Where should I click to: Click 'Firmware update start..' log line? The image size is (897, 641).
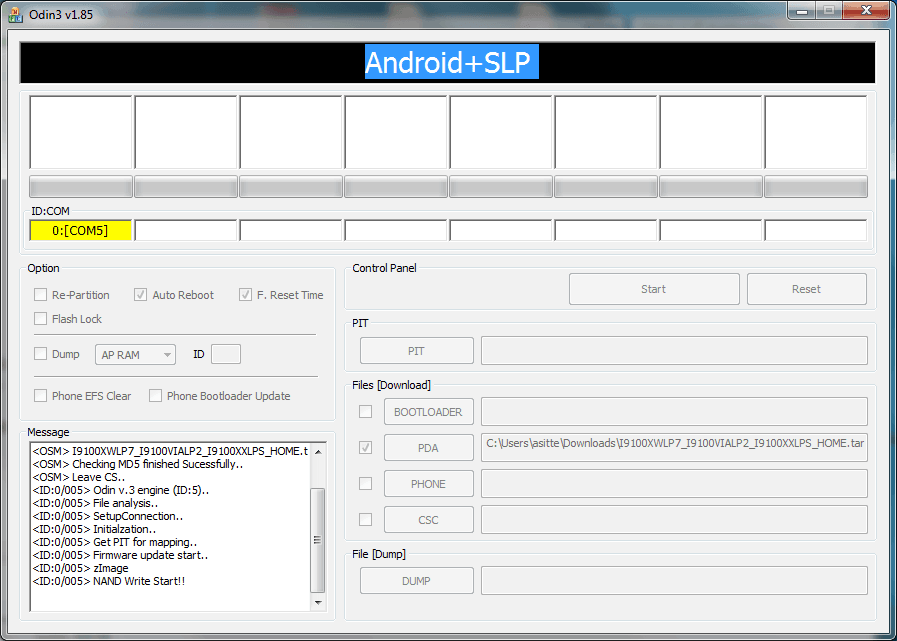click(x=120, y=555)
